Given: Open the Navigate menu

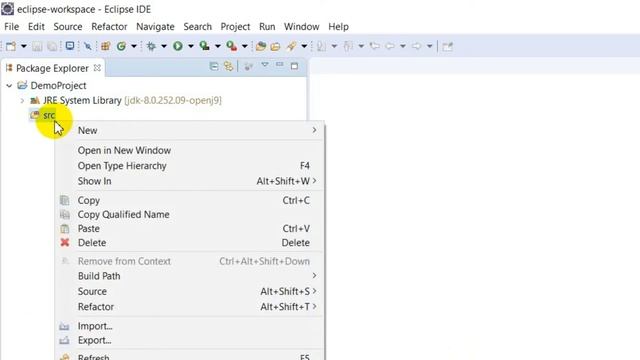Looking at the screenshot, I should pos(155,27).
